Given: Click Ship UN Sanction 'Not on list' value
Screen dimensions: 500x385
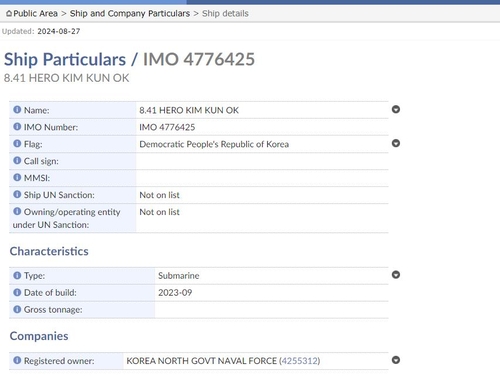Looking at the screenshot, I should tap(159, 195).
